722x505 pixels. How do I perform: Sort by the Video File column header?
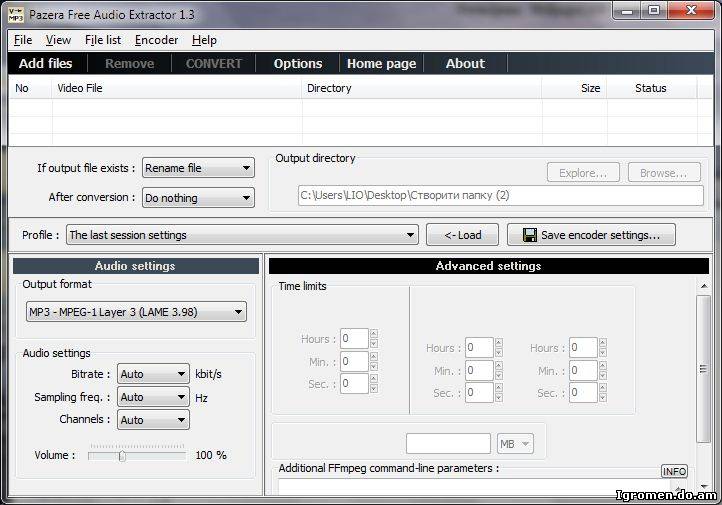coord(177,88)
